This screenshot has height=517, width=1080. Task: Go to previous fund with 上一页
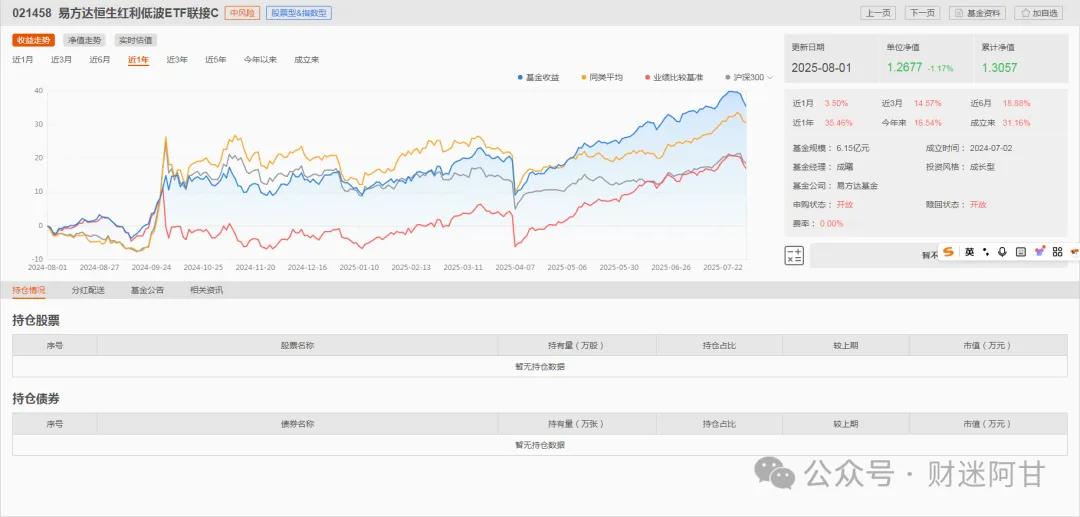[x=878, y=13]
